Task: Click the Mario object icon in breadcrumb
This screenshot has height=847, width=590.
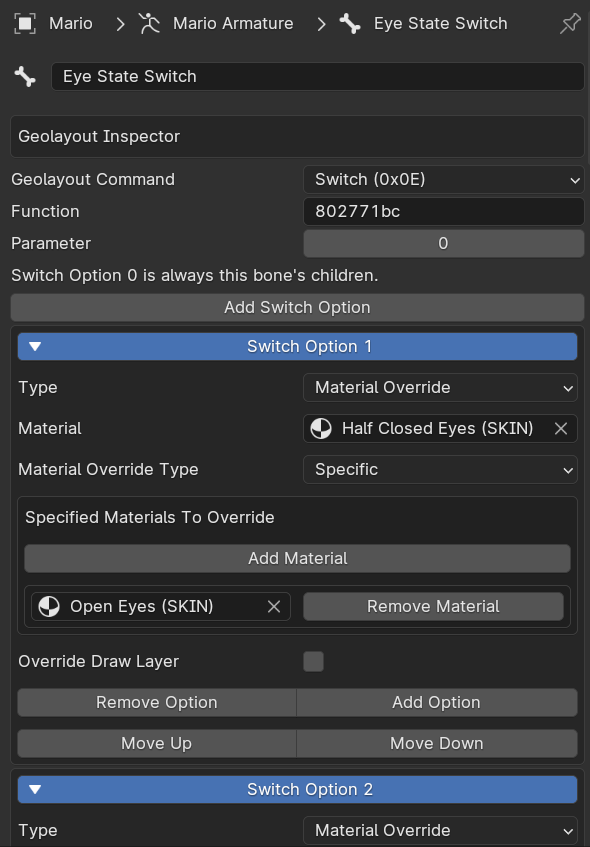Action: pyautogui.click(x=25, y=23)
